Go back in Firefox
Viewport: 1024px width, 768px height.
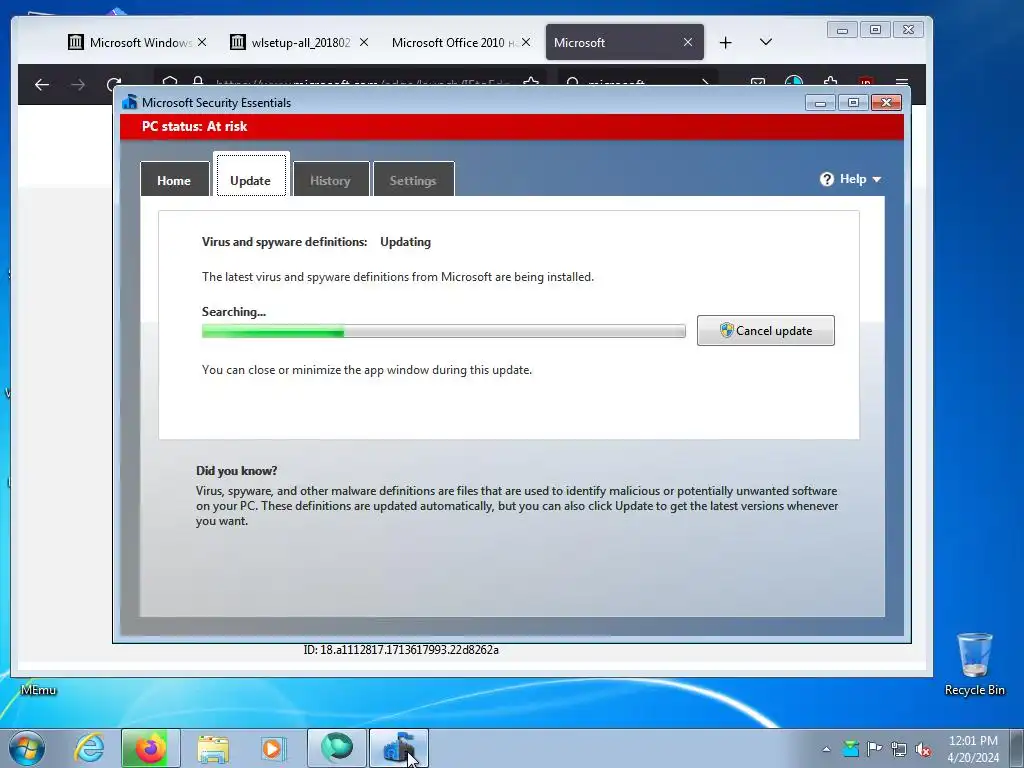[42, 84]
